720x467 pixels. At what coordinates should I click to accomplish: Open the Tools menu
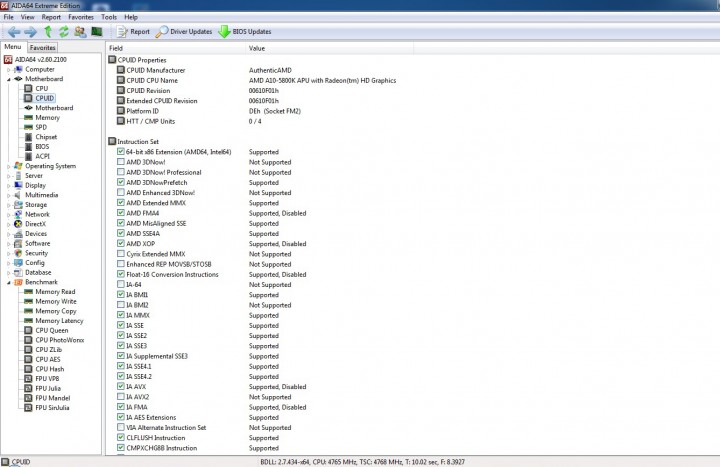(109, 17)
